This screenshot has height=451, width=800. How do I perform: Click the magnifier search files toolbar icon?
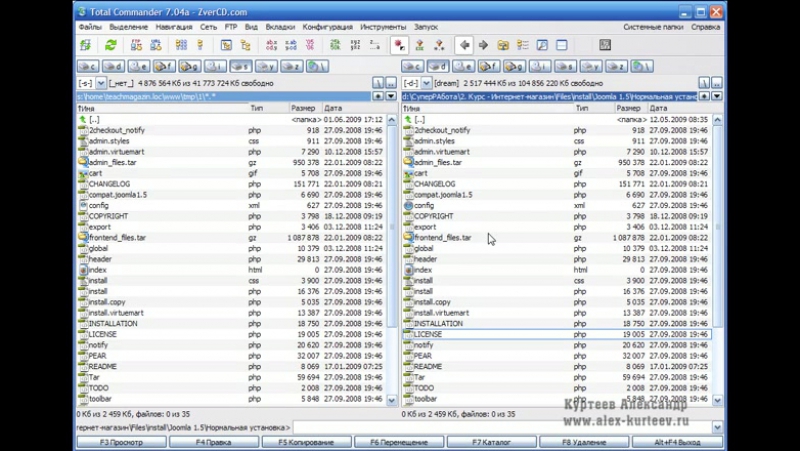pyautogui.click(x=542, y=45)
